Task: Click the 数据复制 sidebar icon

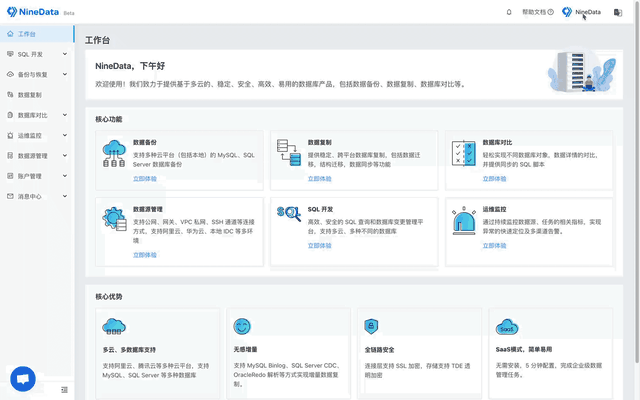Action: click(10, 95)
